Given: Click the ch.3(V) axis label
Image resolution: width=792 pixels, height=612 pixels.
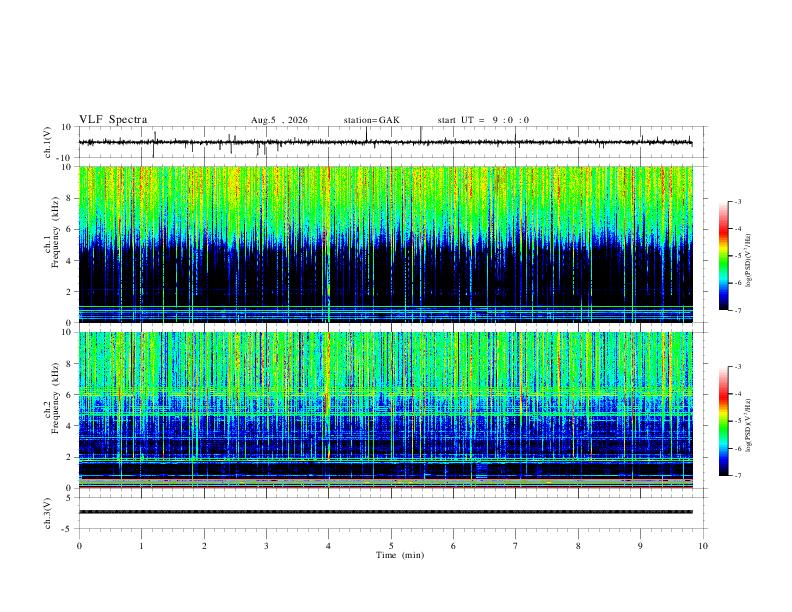Looking at the screenshot, I should [x=48, y=513].
